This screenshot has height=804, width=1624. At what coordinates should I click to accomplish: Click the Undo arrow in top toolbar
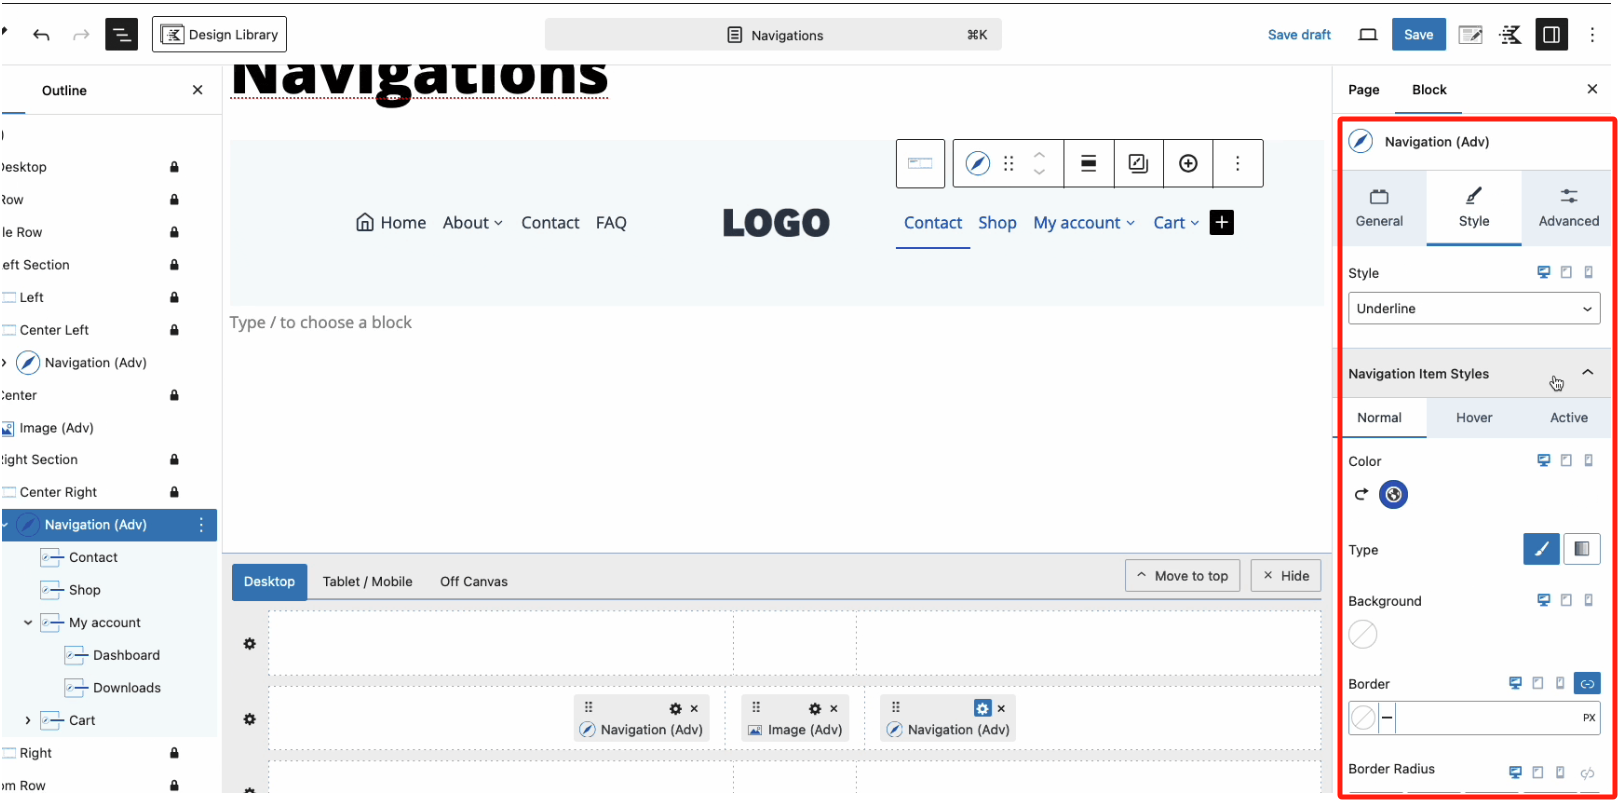tap(41, 35)
